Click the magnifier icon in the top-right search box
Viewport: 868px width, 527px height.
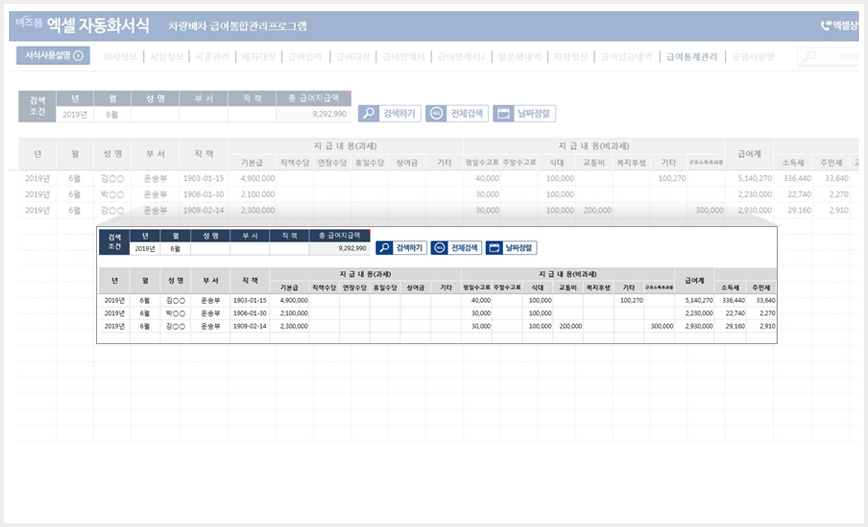pyautogui.click(x=810, y=56)
